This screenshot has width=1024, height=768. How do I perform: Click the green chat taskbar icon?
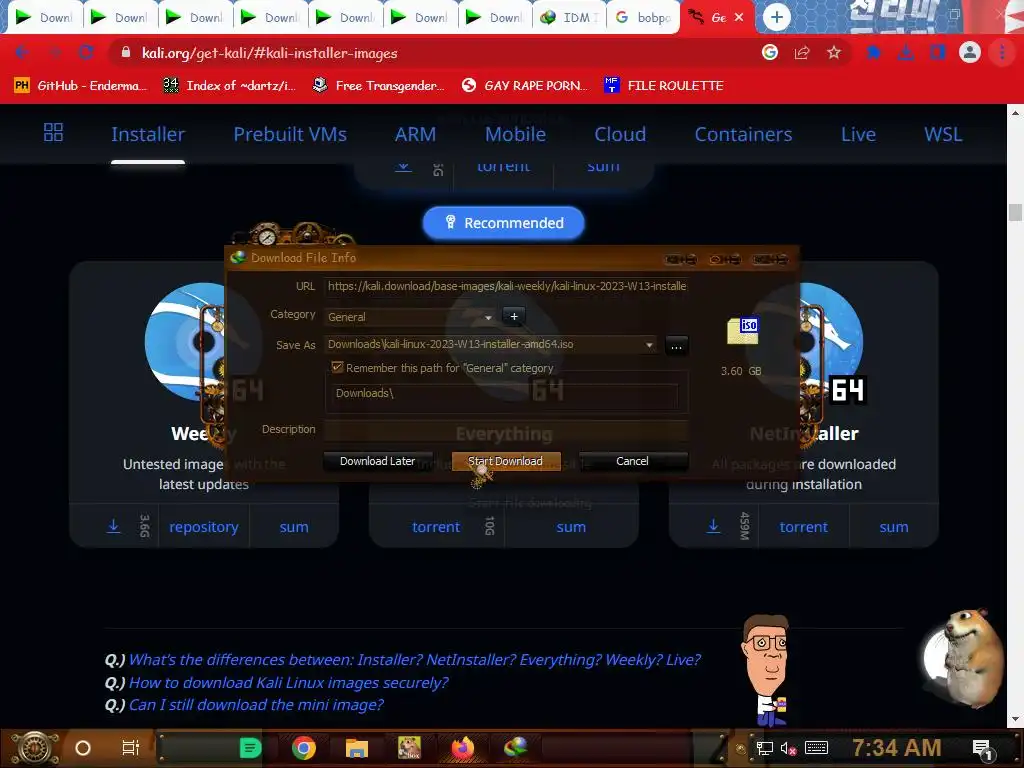[x=250, y=748]
